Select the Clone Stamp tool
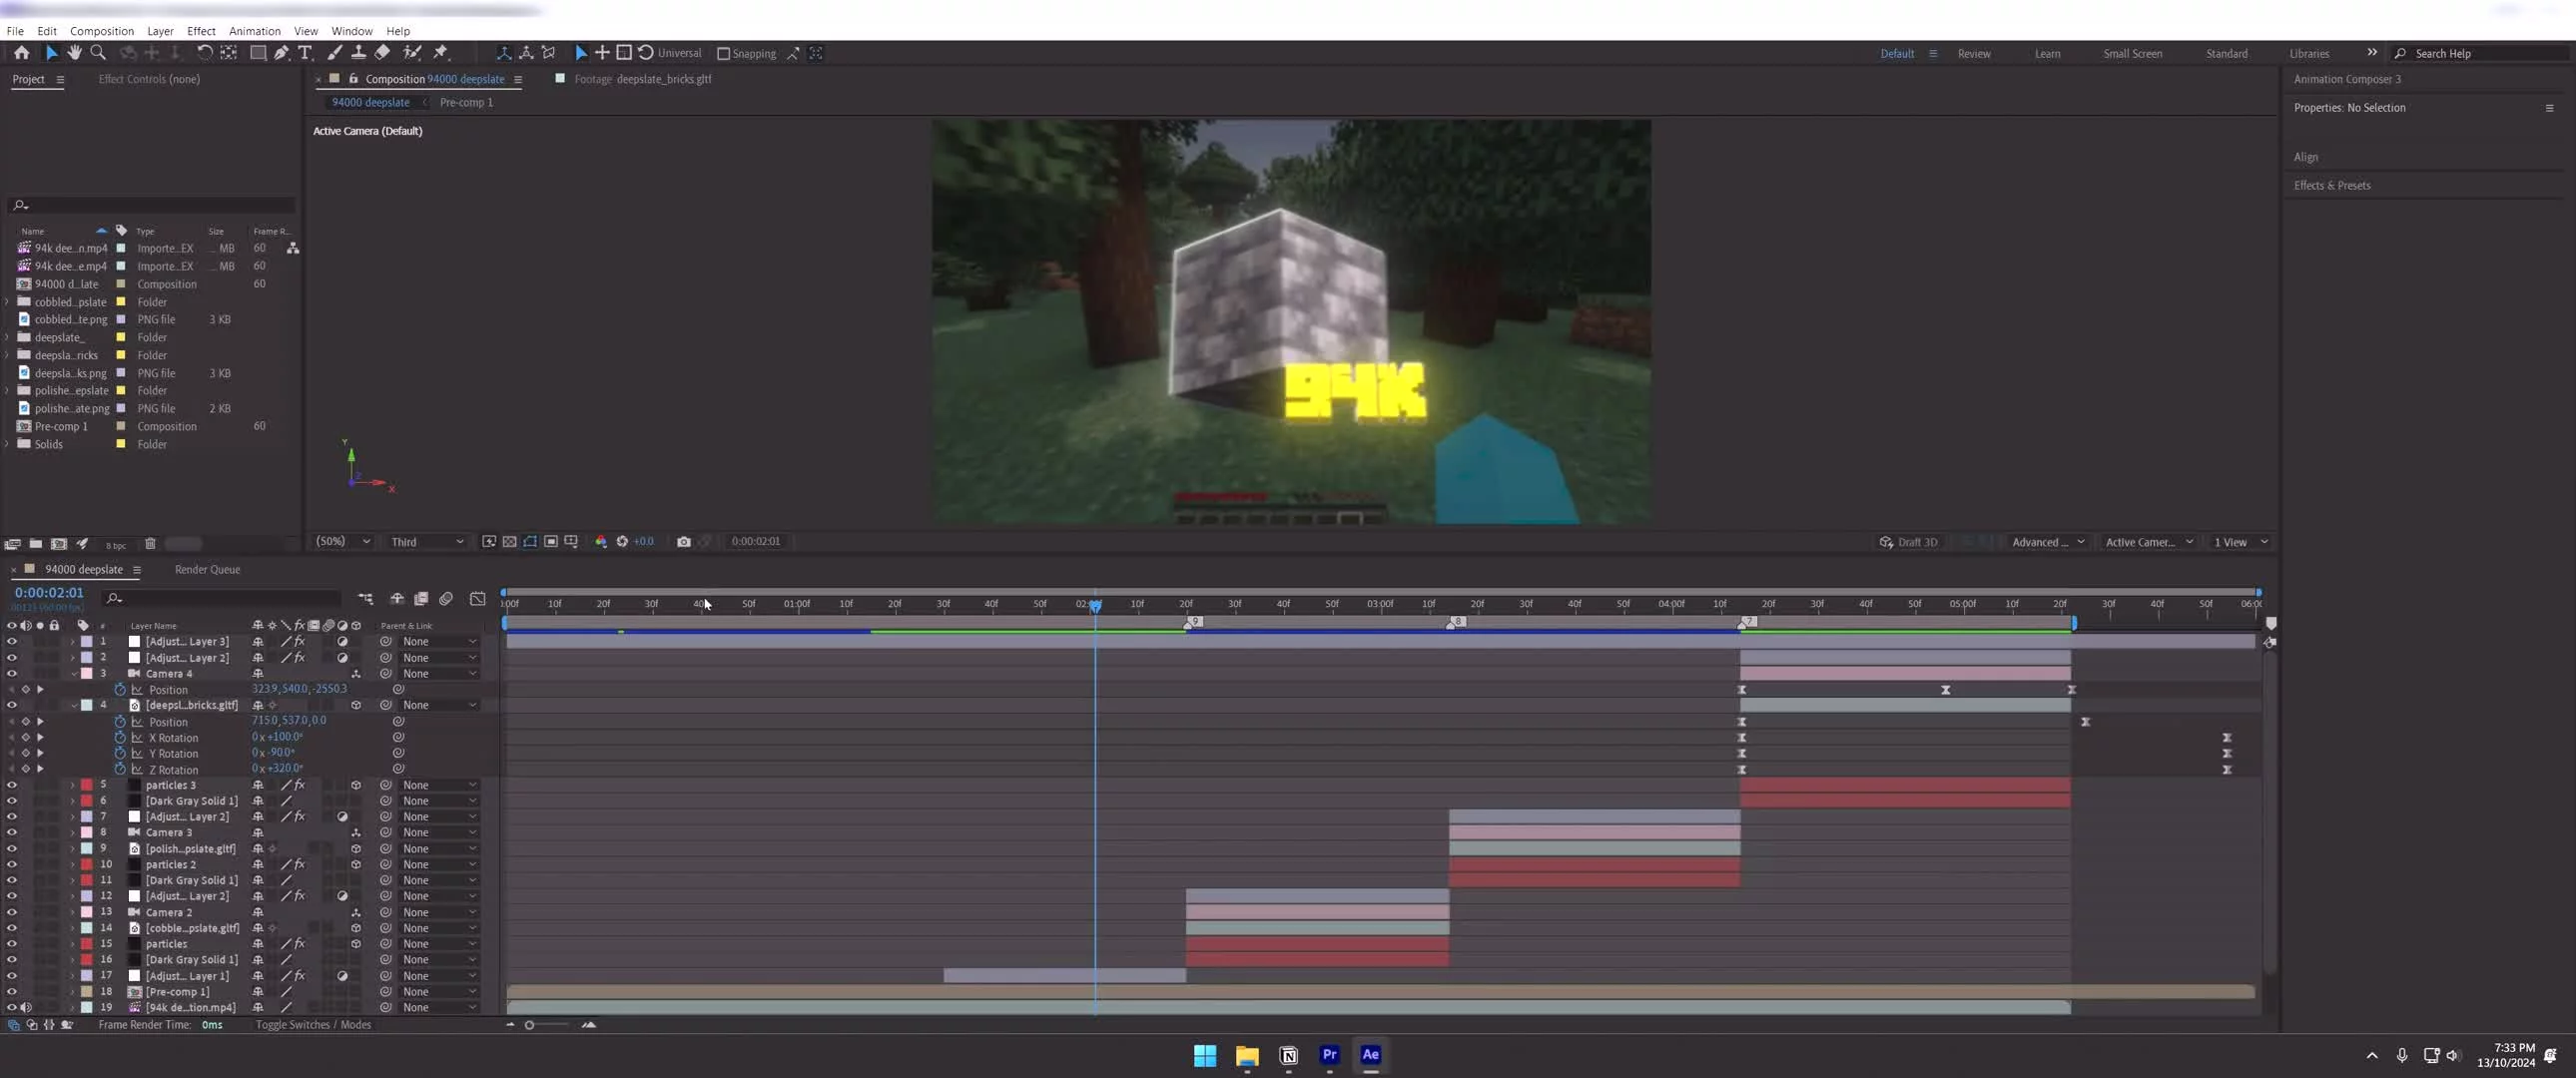The width and height of the screenshot is (2576, 1078). point(358,53)
